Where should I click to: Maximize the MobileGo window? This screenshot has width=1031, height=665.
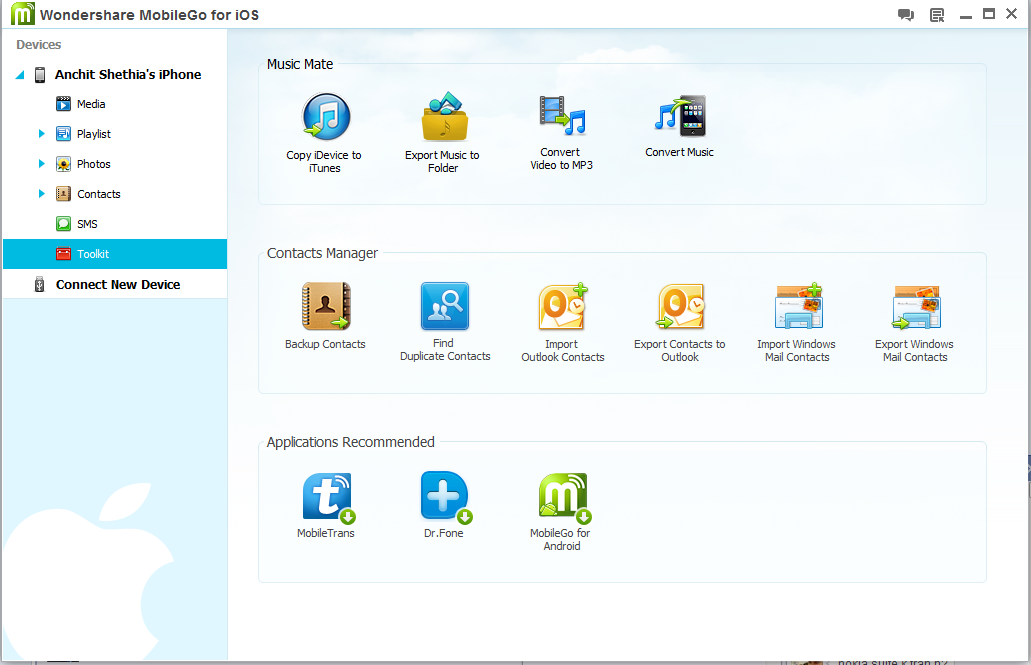pyautogui.click(x=989, y=14)
